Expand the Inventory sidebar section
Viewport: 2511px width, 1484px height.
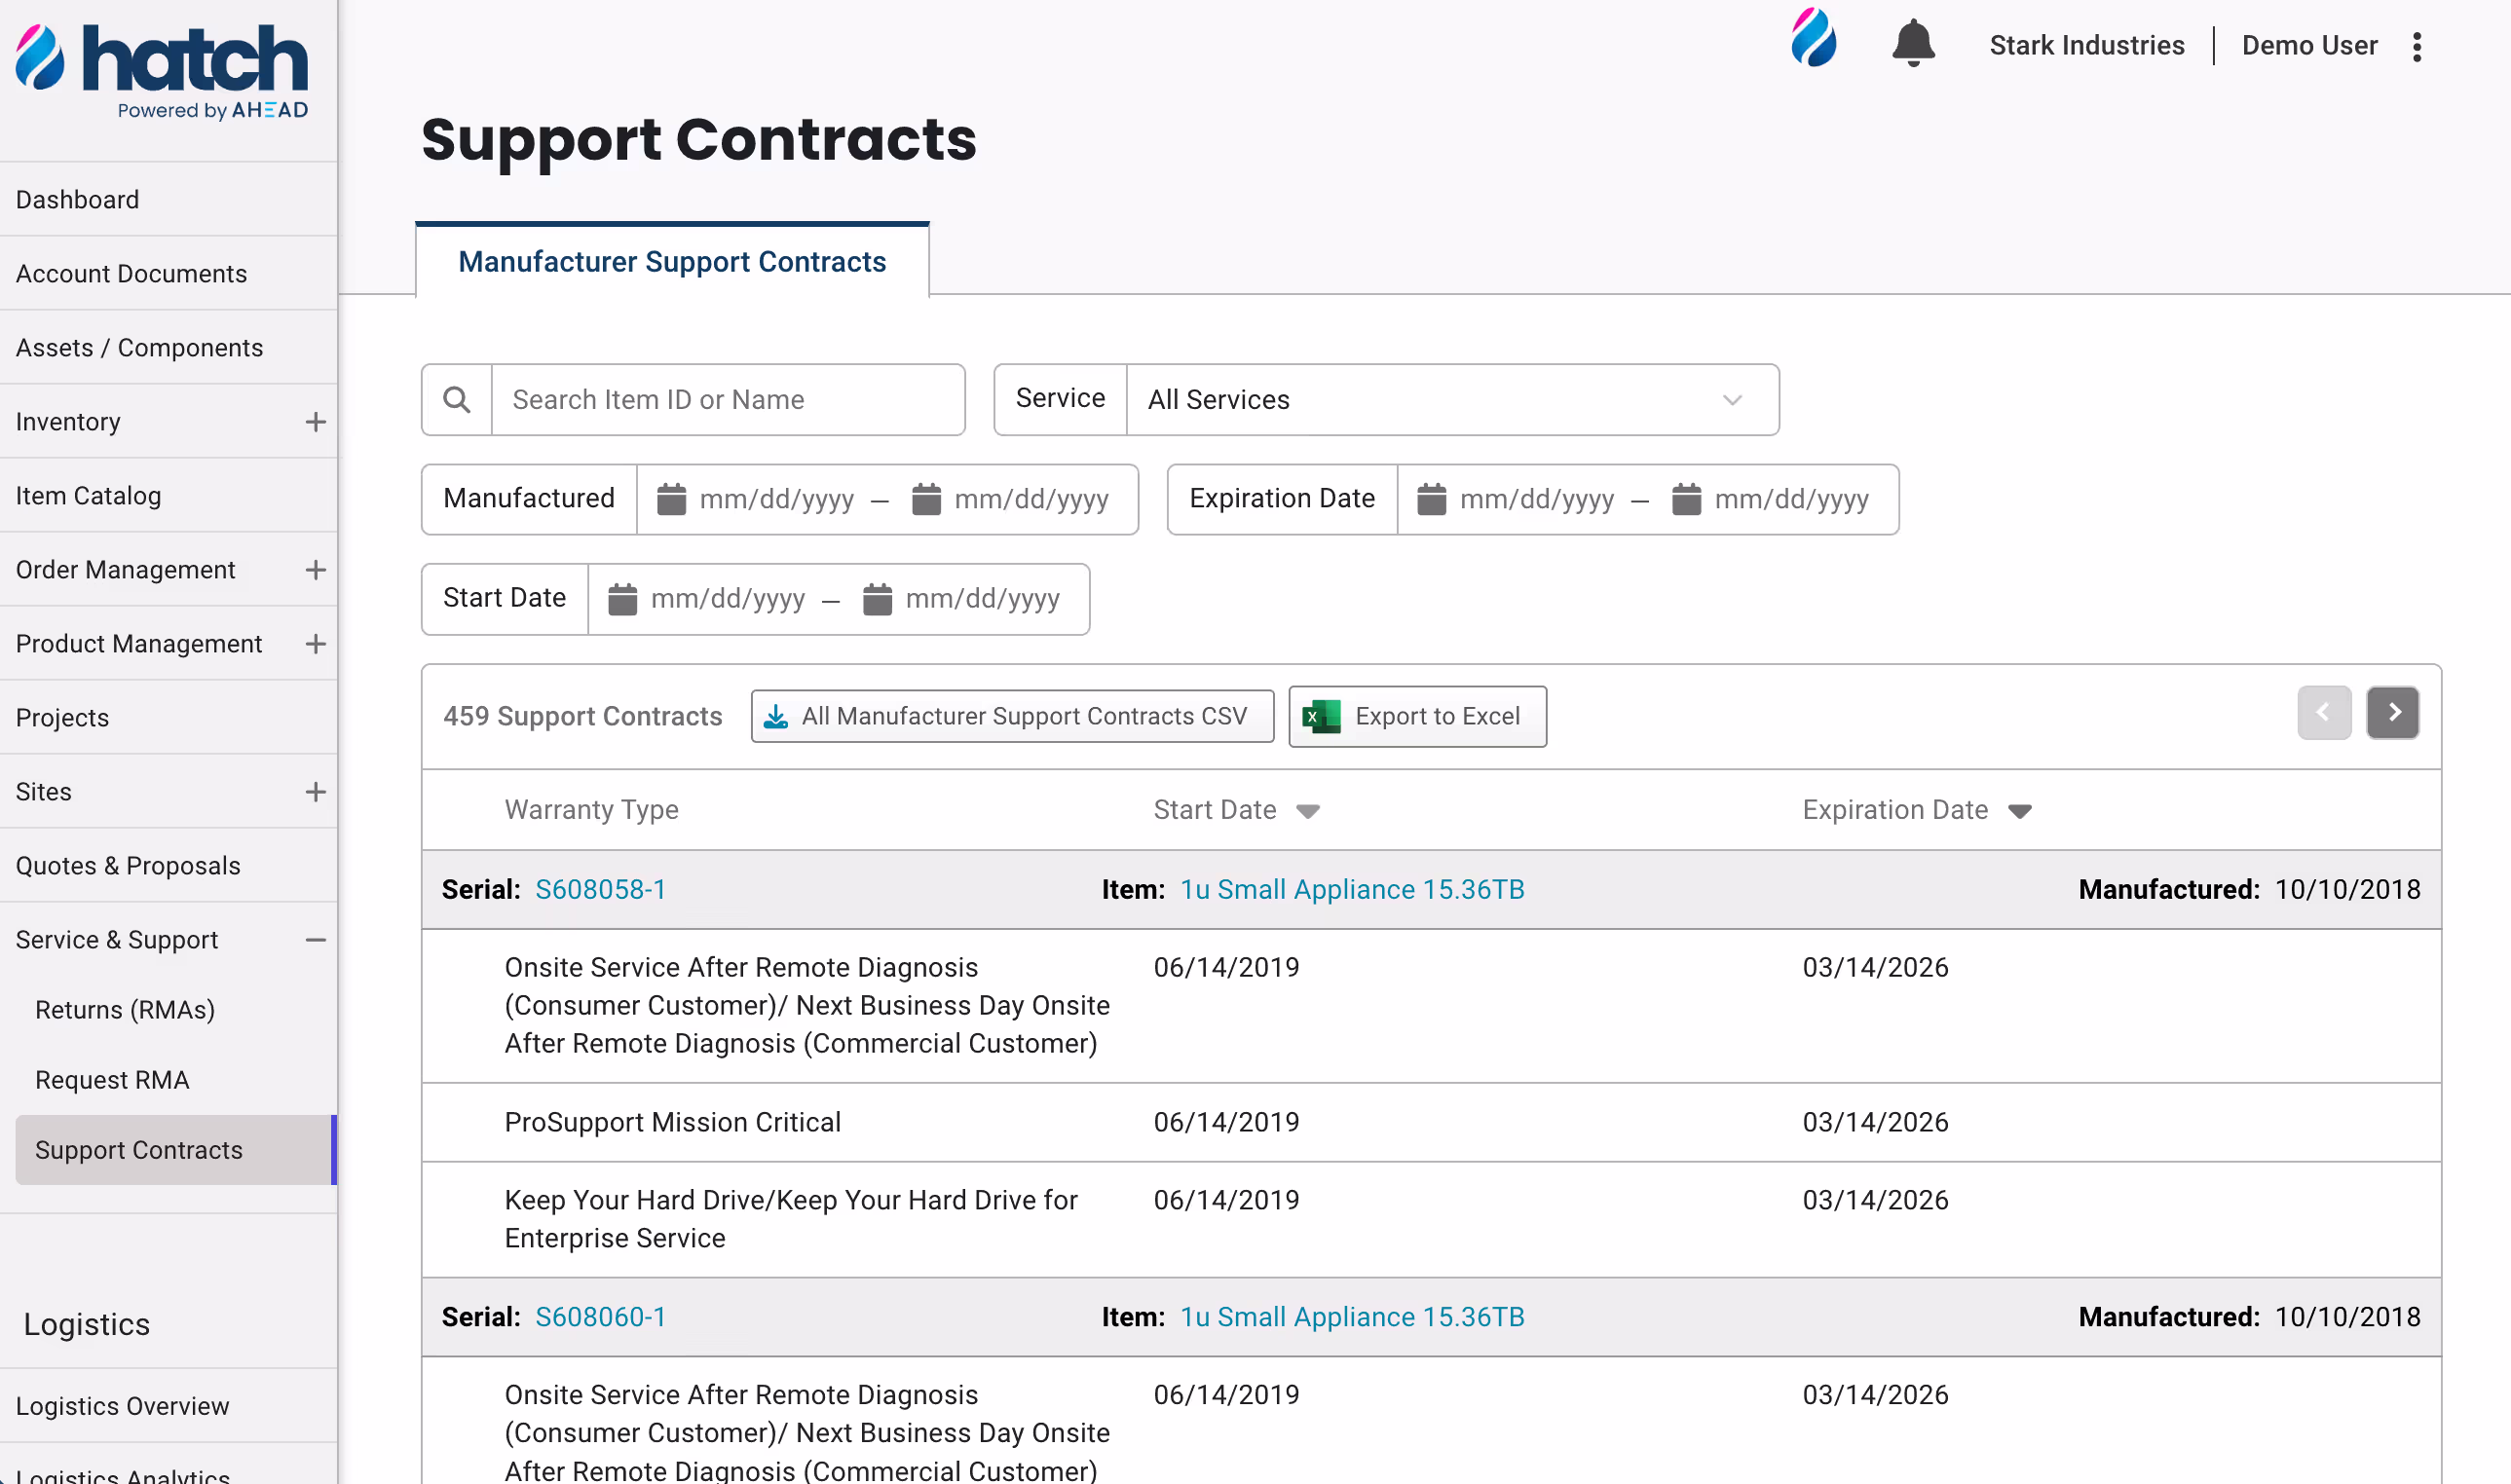315,422
